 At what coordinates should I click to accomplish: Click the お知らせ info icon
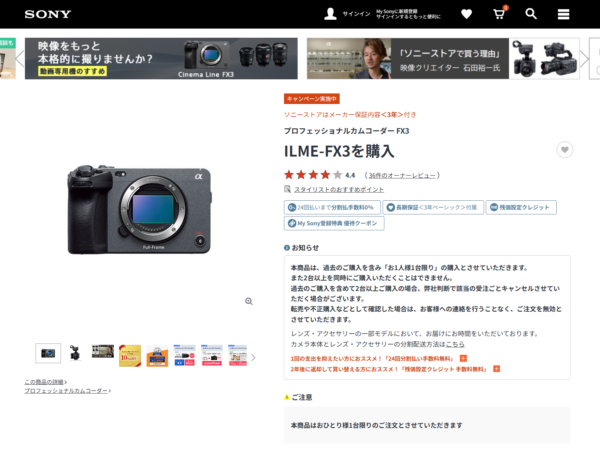[287, 248]
